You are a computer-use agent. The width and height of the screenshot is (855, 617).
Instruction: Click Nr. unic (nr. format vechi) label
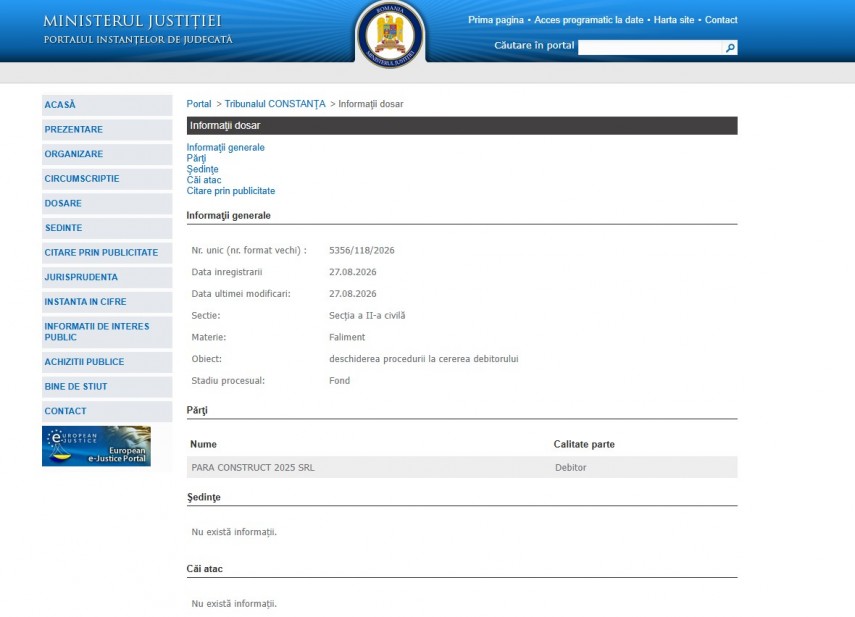point(249,250)
